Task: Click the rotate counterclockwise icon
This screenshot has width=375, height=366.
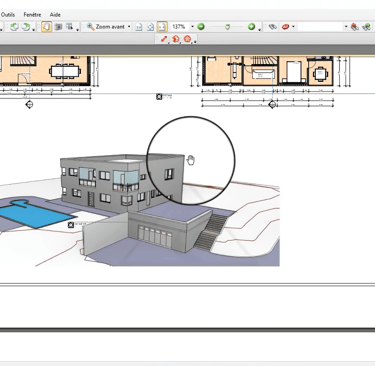Action: 14,27
